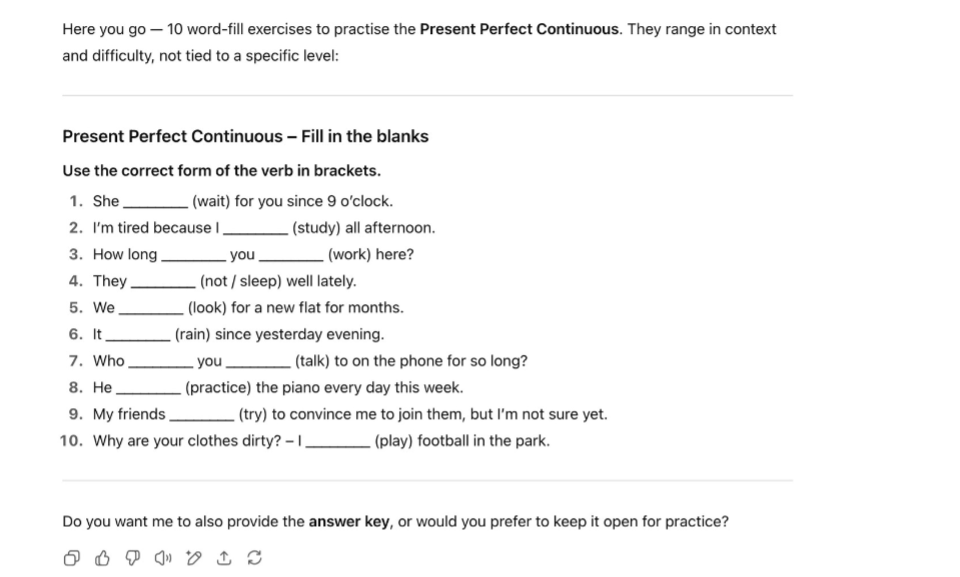
Task: Click the read aloud speaker icon
Action: pyautogui.click(x=163, y=558)
